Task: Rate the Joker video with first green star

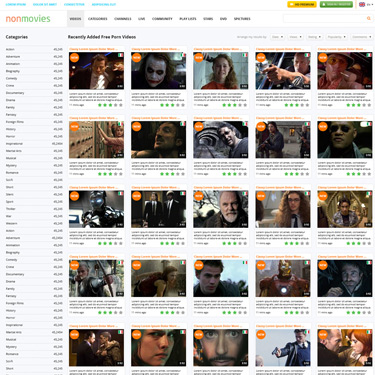Action: (x=162, y=105)
